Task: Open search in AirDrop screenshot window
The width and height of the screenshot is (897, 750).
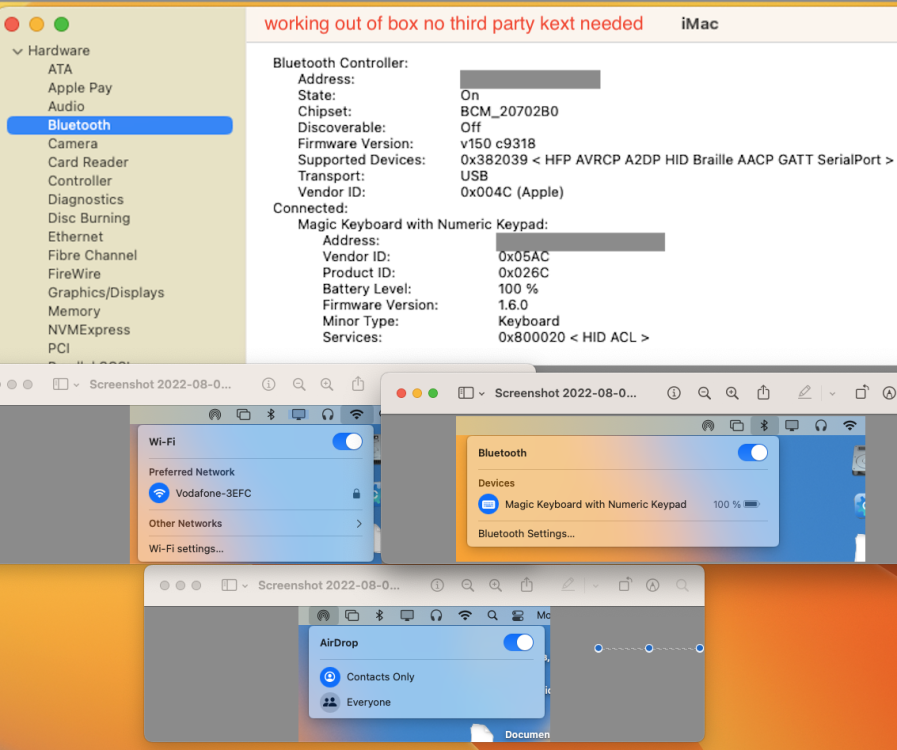Action: 682,585
